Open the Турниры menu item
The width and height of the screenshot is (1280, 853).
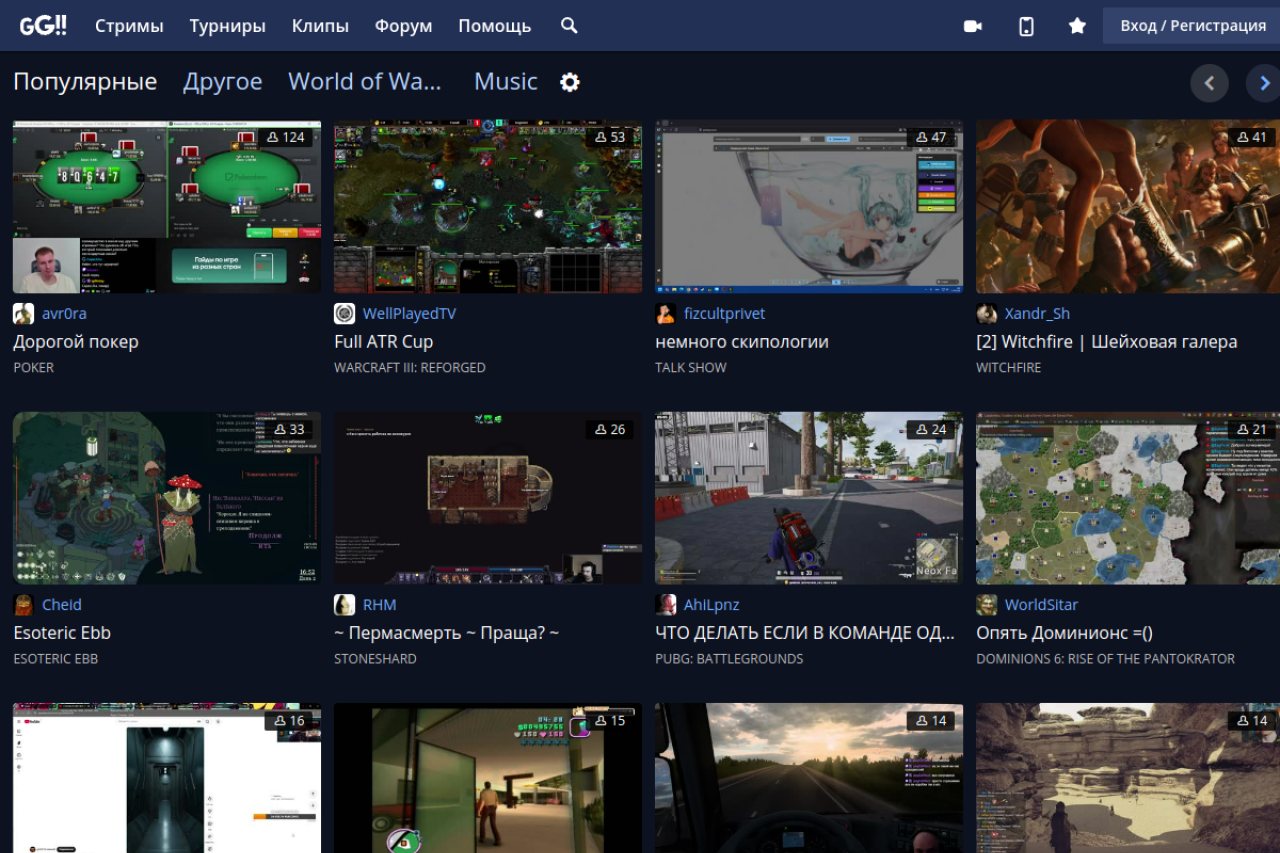click(227, 26)
